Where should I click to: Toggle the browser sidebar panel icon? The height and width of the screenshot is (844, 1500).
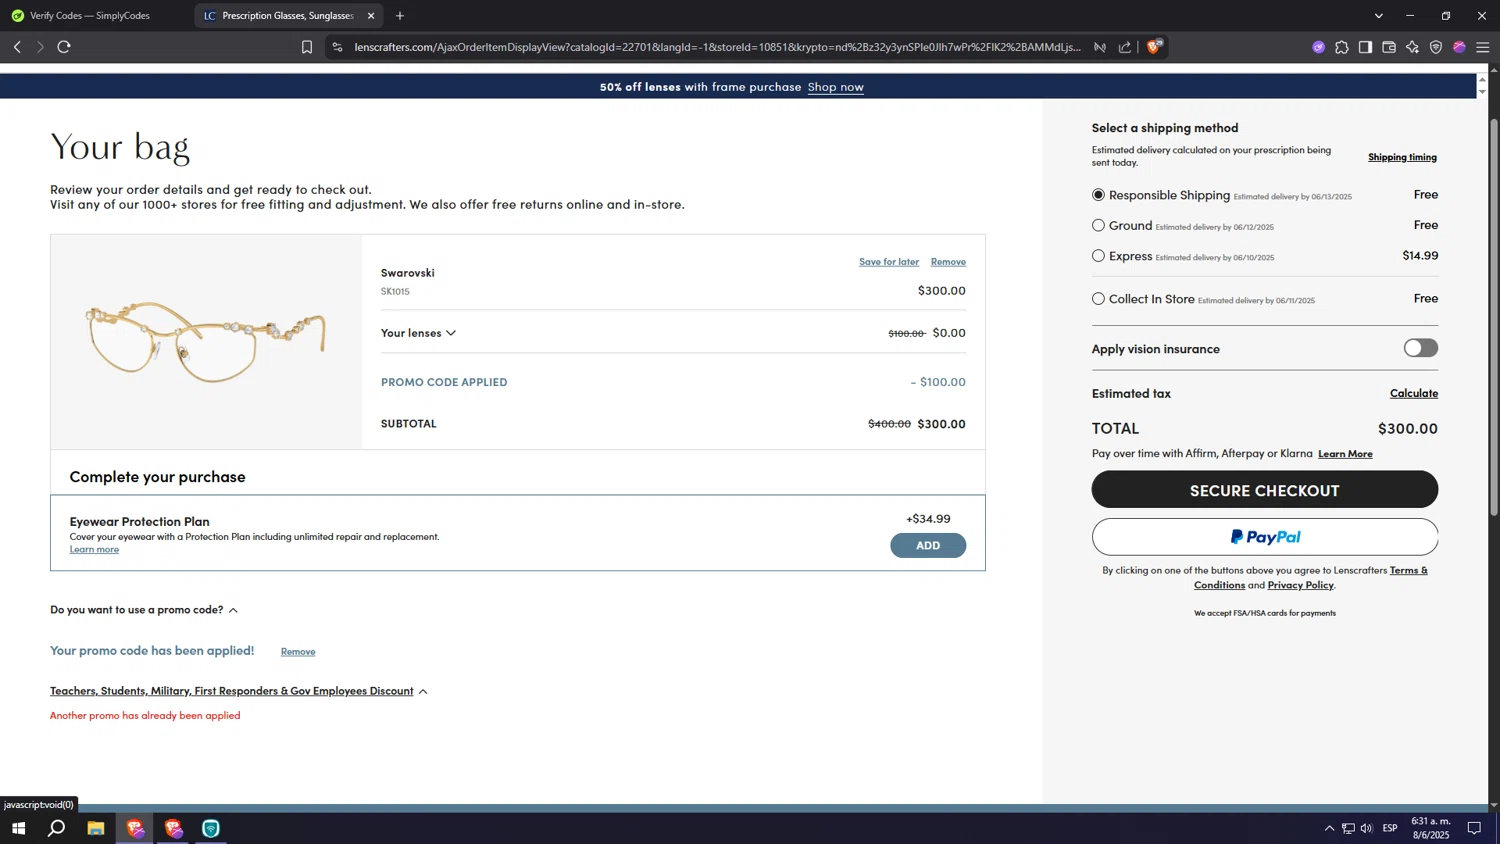pyautogui.click(x=1365, y=47)
